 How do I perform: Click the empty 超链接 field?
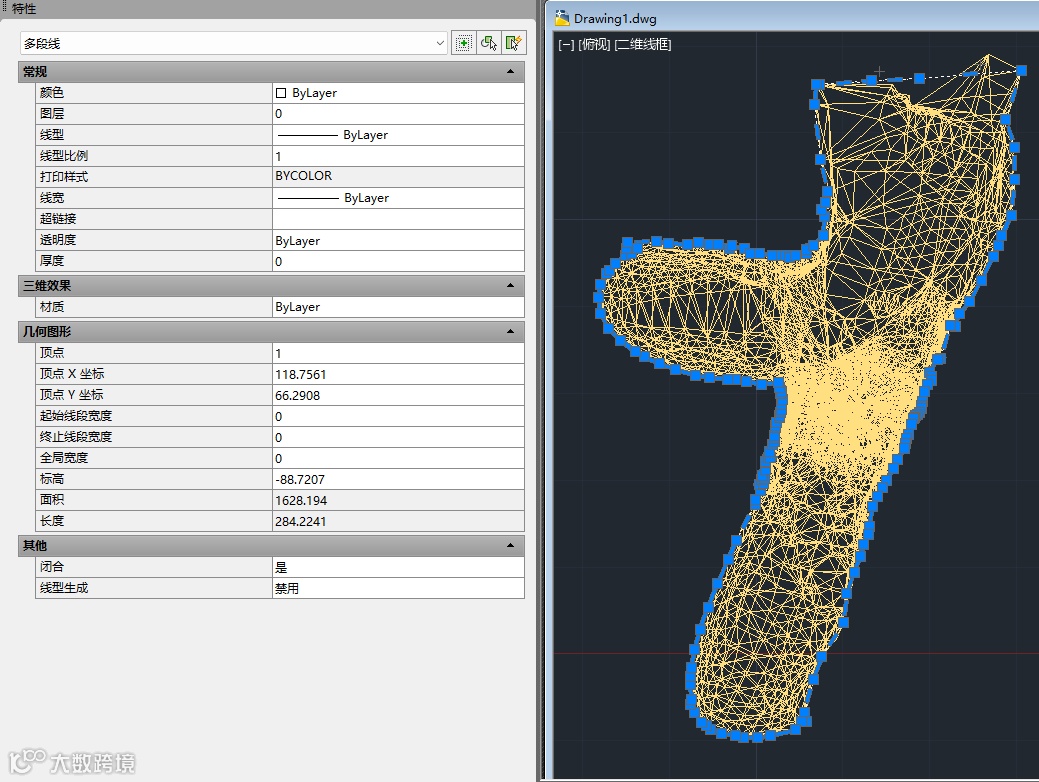tap(398, 219)
